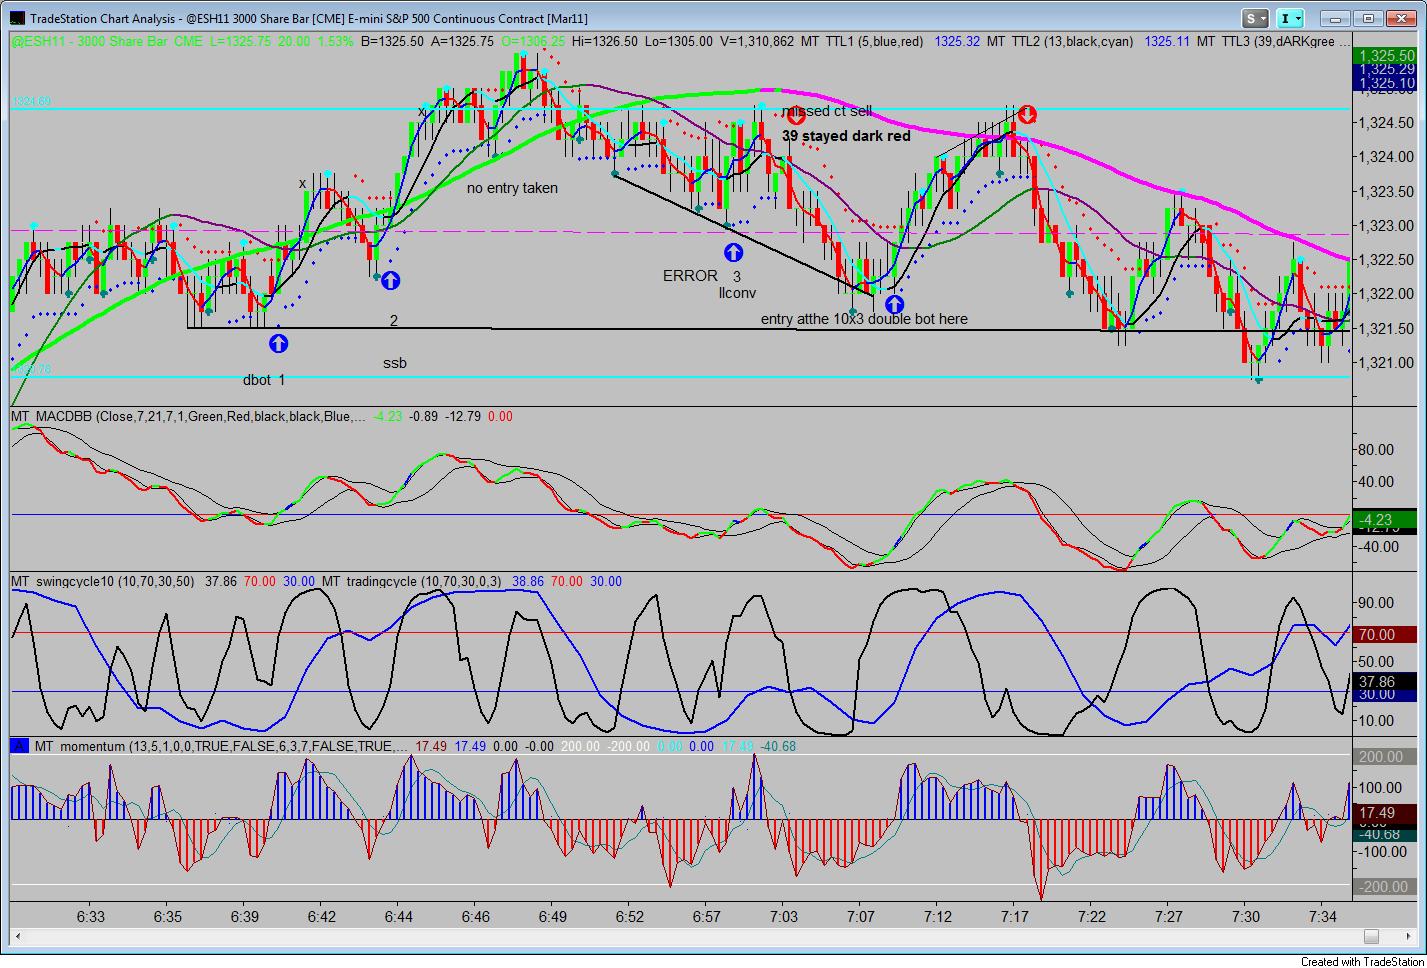Screen dimensions: 1427x968
Task: Click the TradeStation Chart Analysis window icon
Action: 17,18
